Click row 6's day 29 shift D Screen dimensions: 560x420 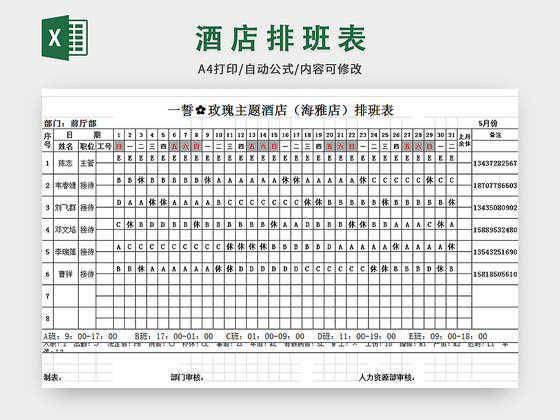click(429, 269)
